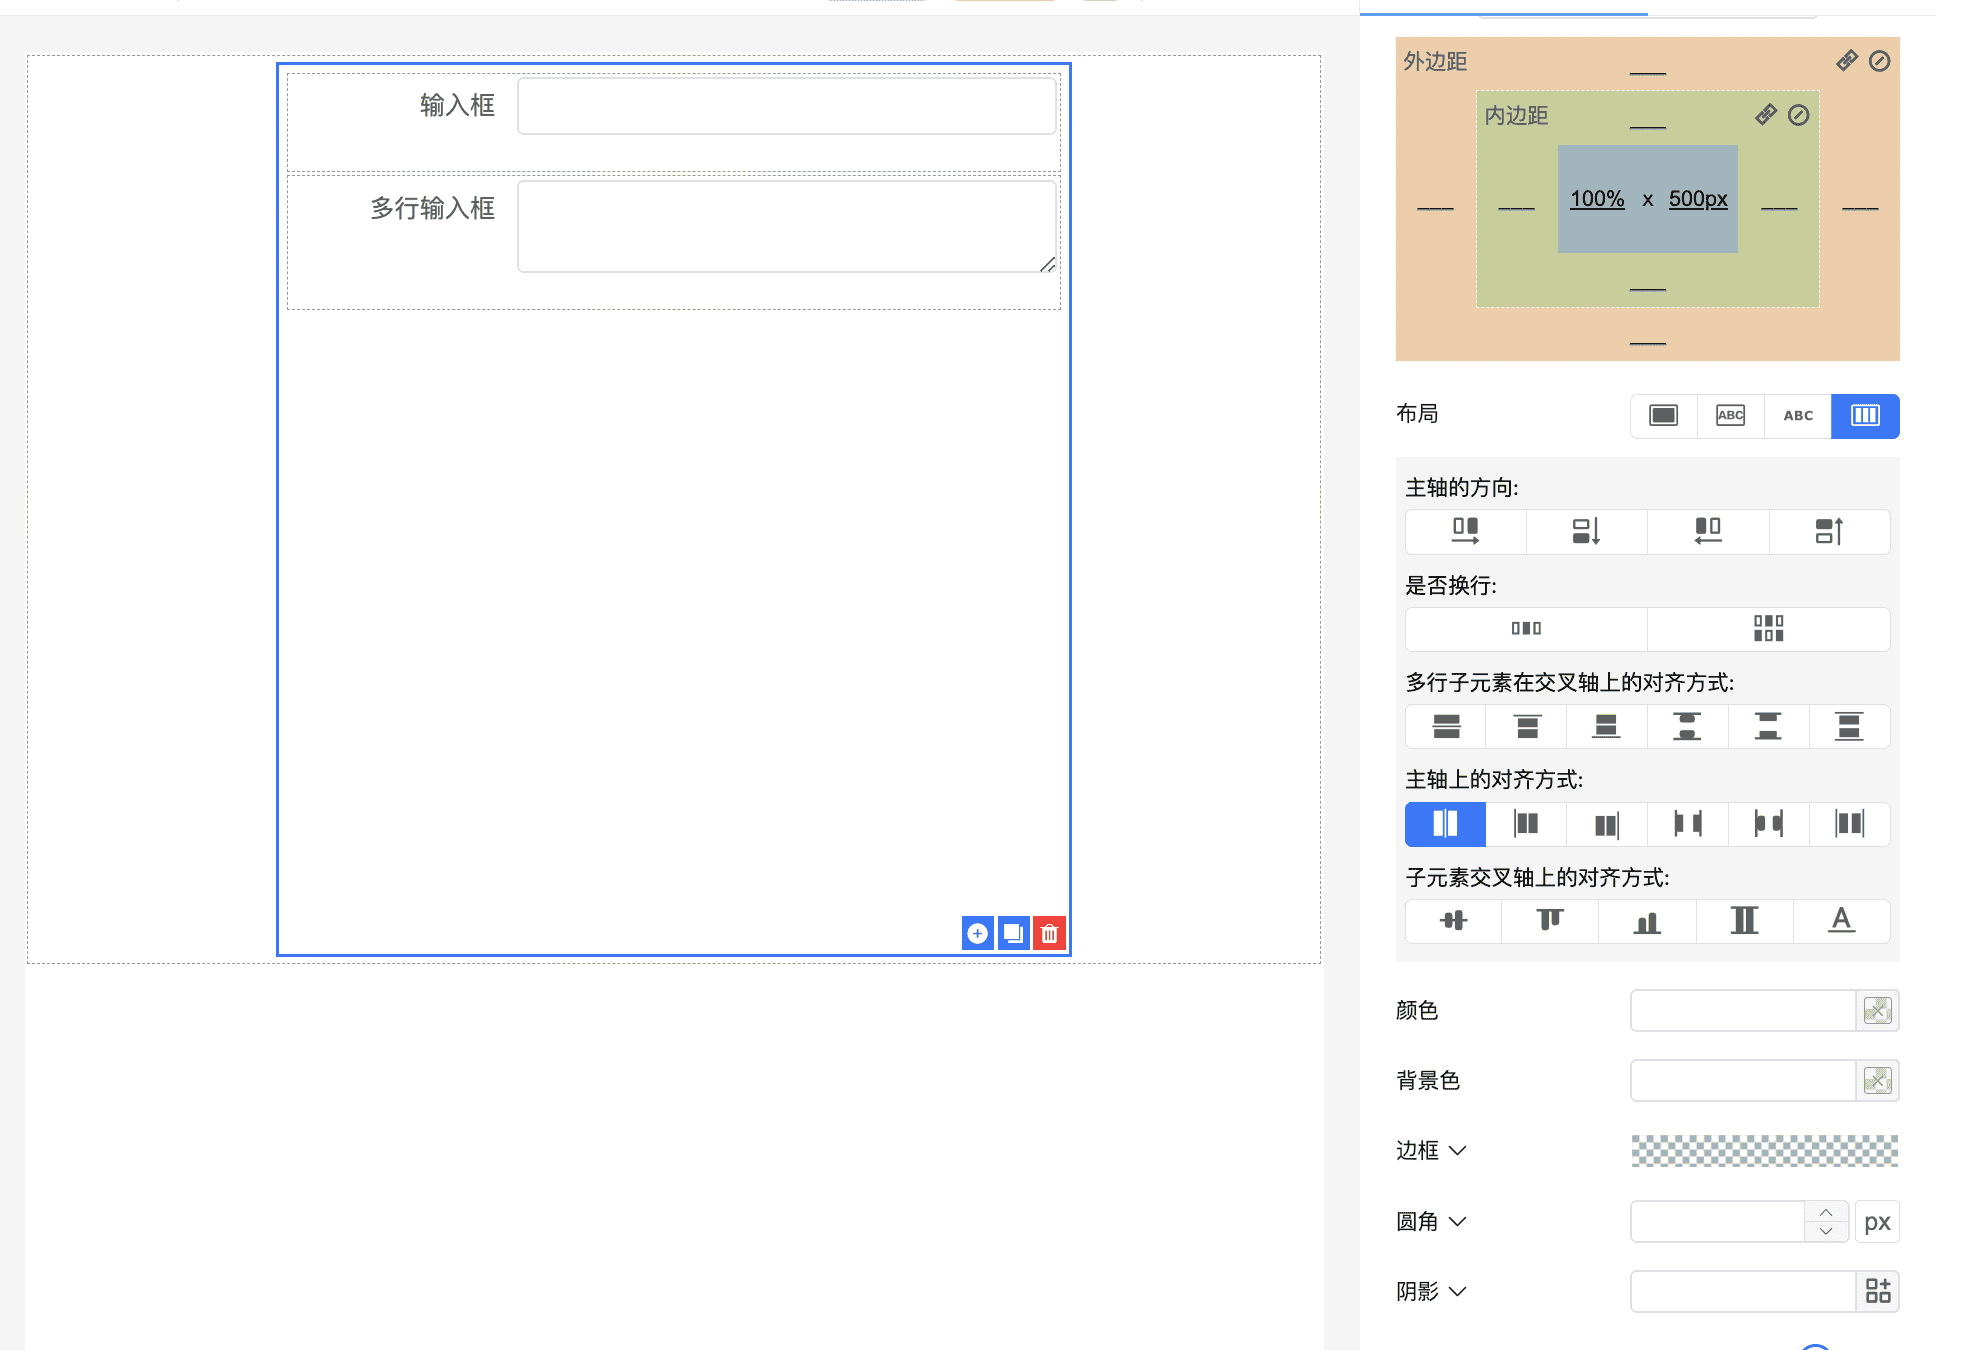Select the inline ABC text layout

coord(1797,415)
